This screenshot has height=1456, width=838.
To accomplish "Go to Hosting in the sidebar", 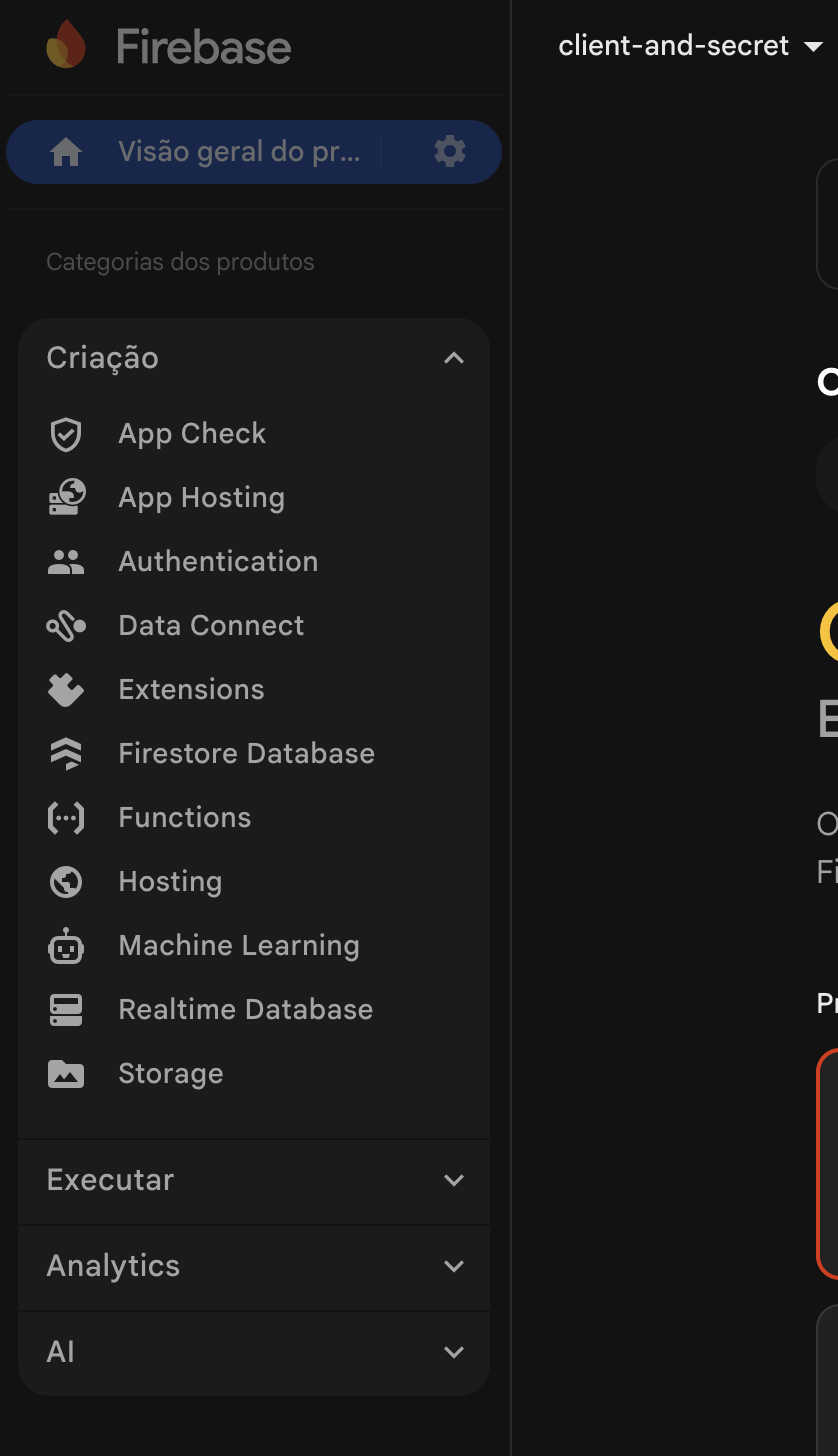I will [x=170, y=882].
